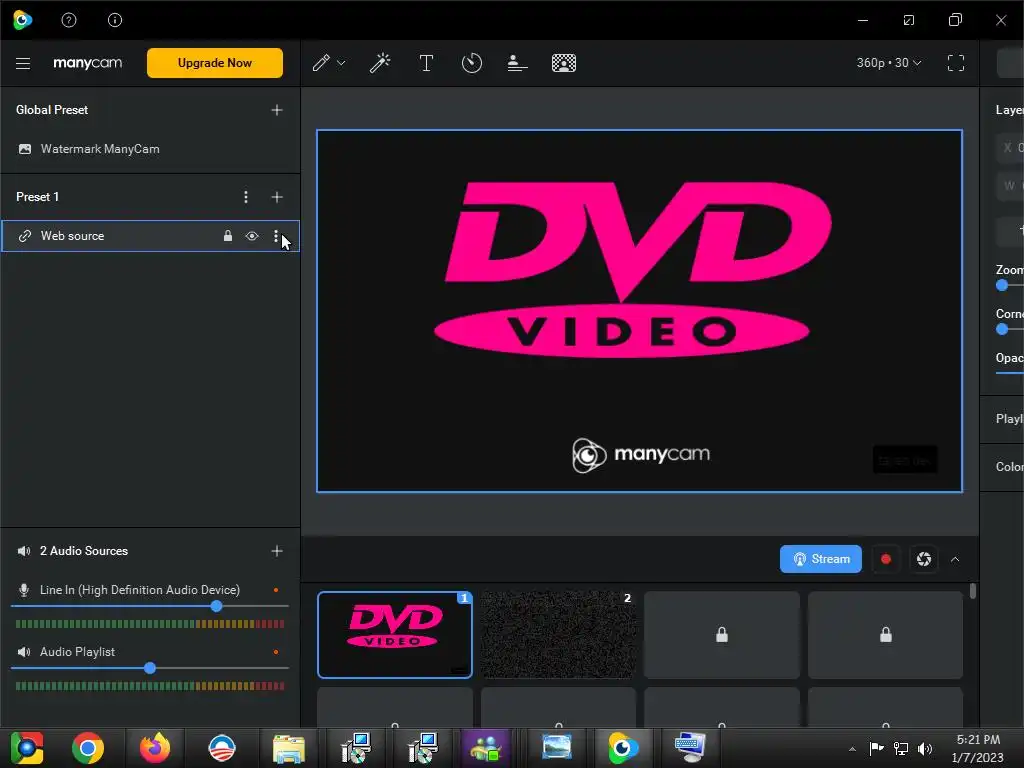Open Chrome from the taskbar
Screen dimensions: 1024x768
[x=88, y=748]
